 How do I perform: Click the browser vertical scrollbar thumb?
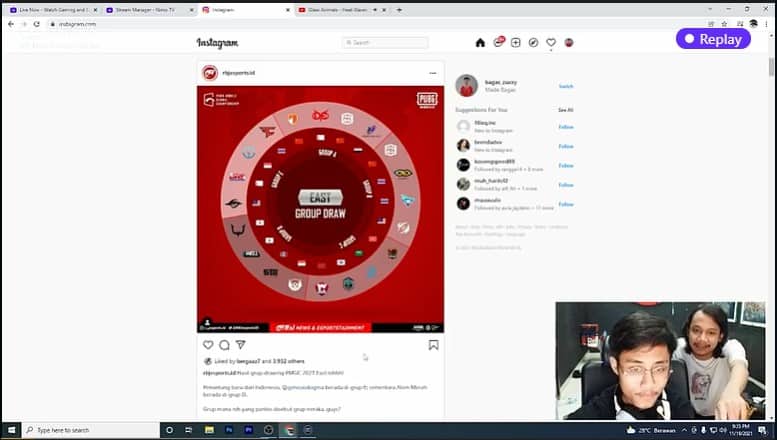(771, 67)
